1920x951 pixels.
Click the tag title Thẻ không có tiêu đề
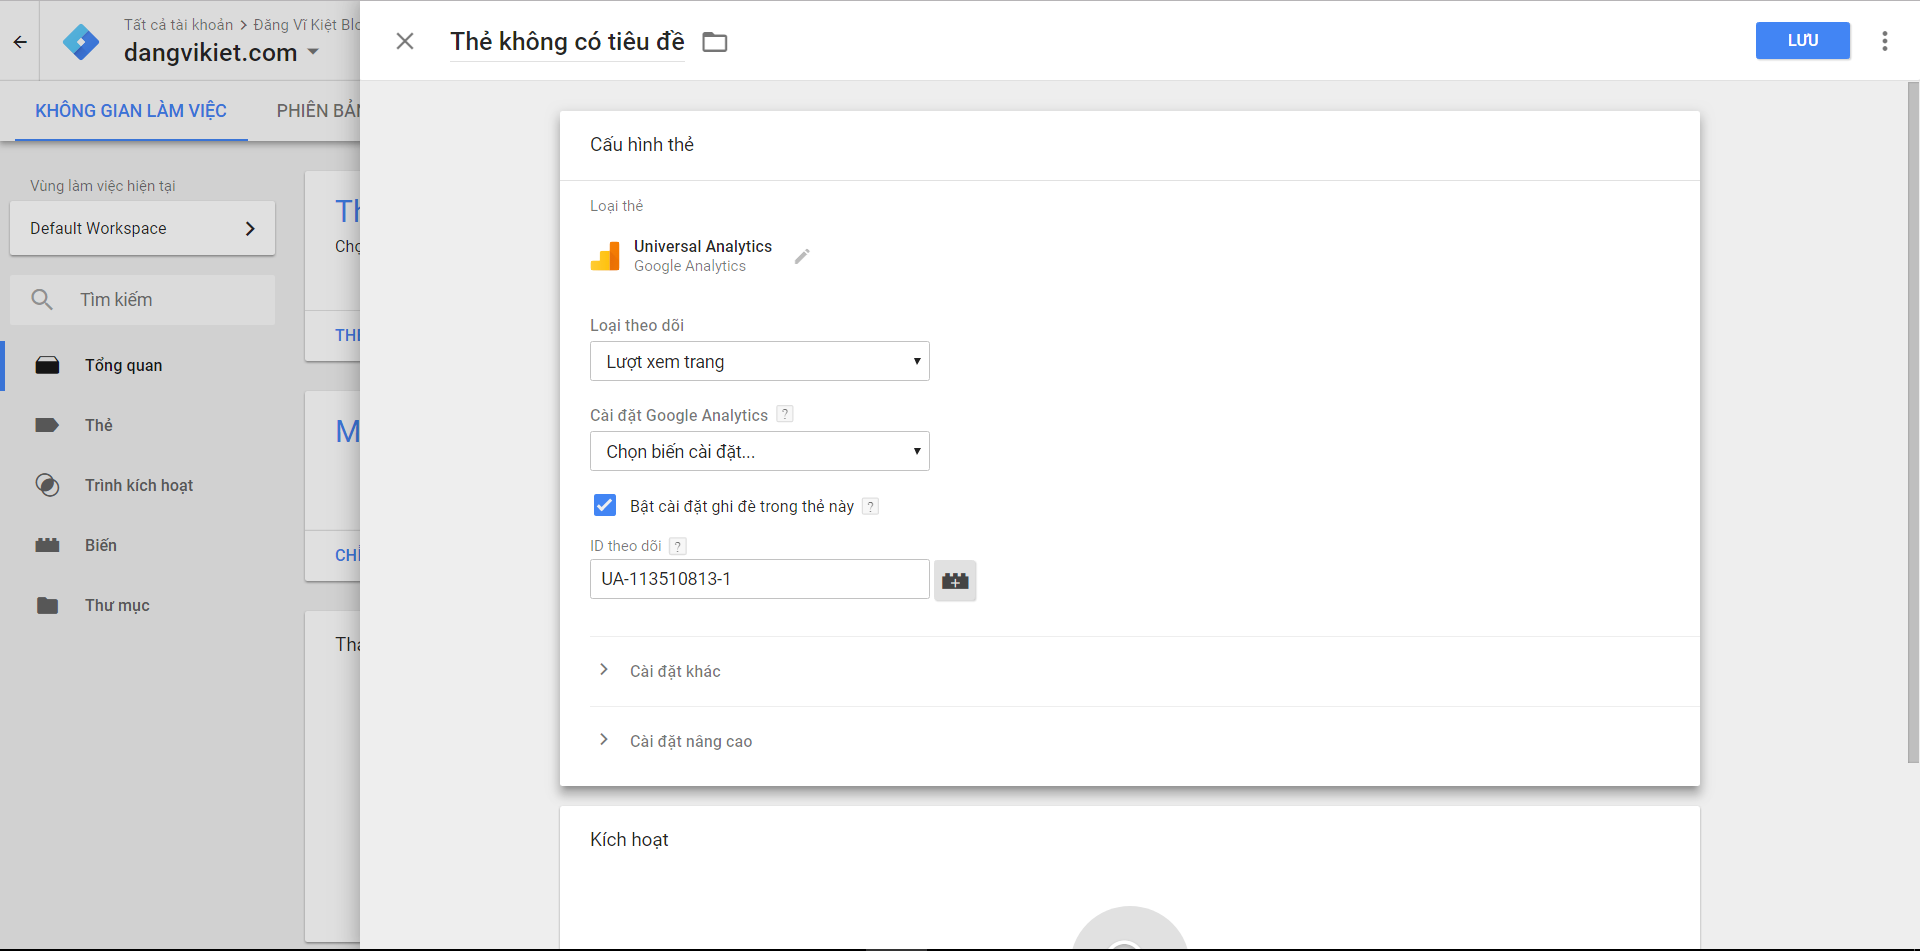pos(567,42)
